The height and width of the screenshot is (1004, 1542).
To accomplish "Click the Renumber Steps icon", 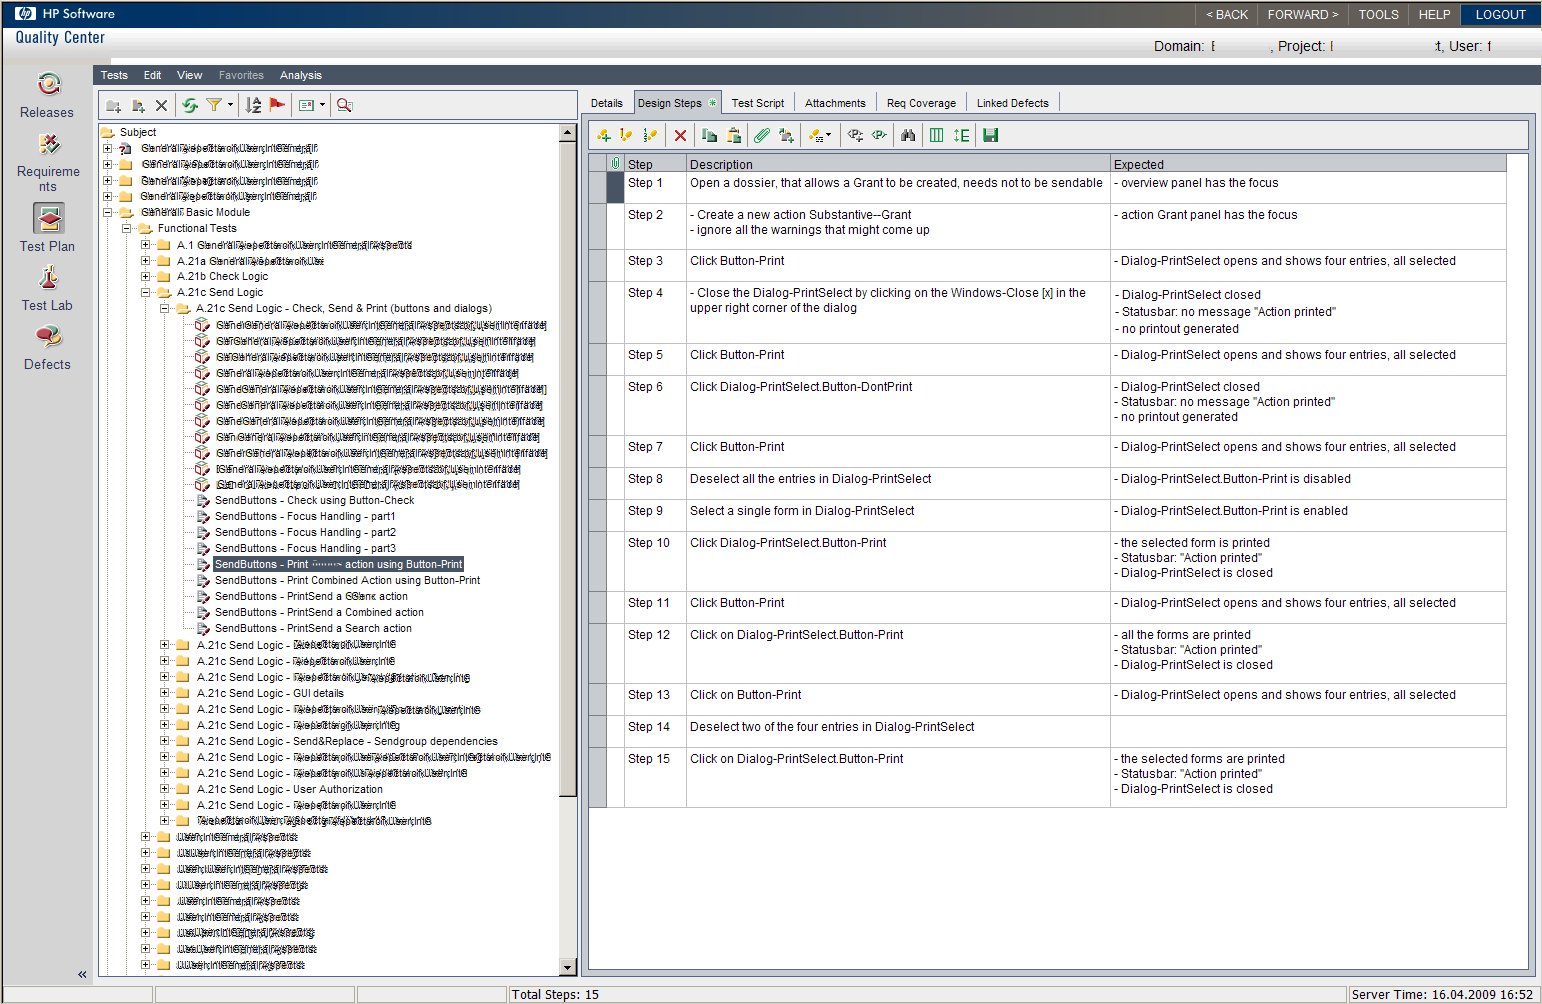I will click(x=650, y=135).
